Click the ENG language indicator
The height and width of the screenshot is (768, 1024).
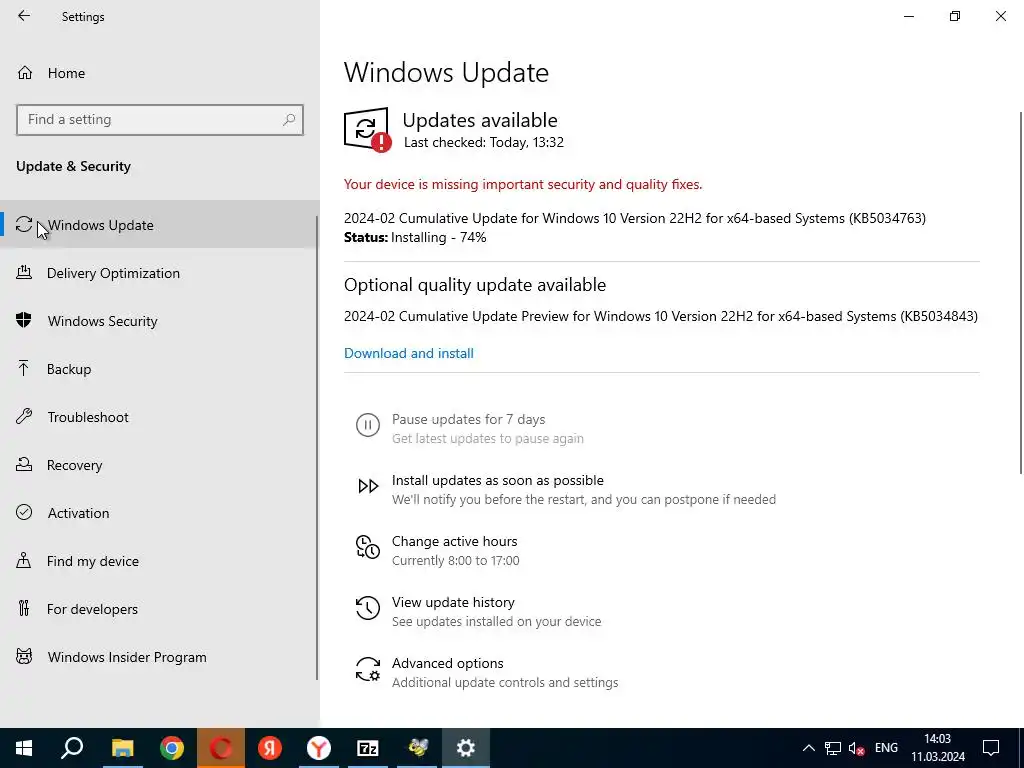click(886, 748)
